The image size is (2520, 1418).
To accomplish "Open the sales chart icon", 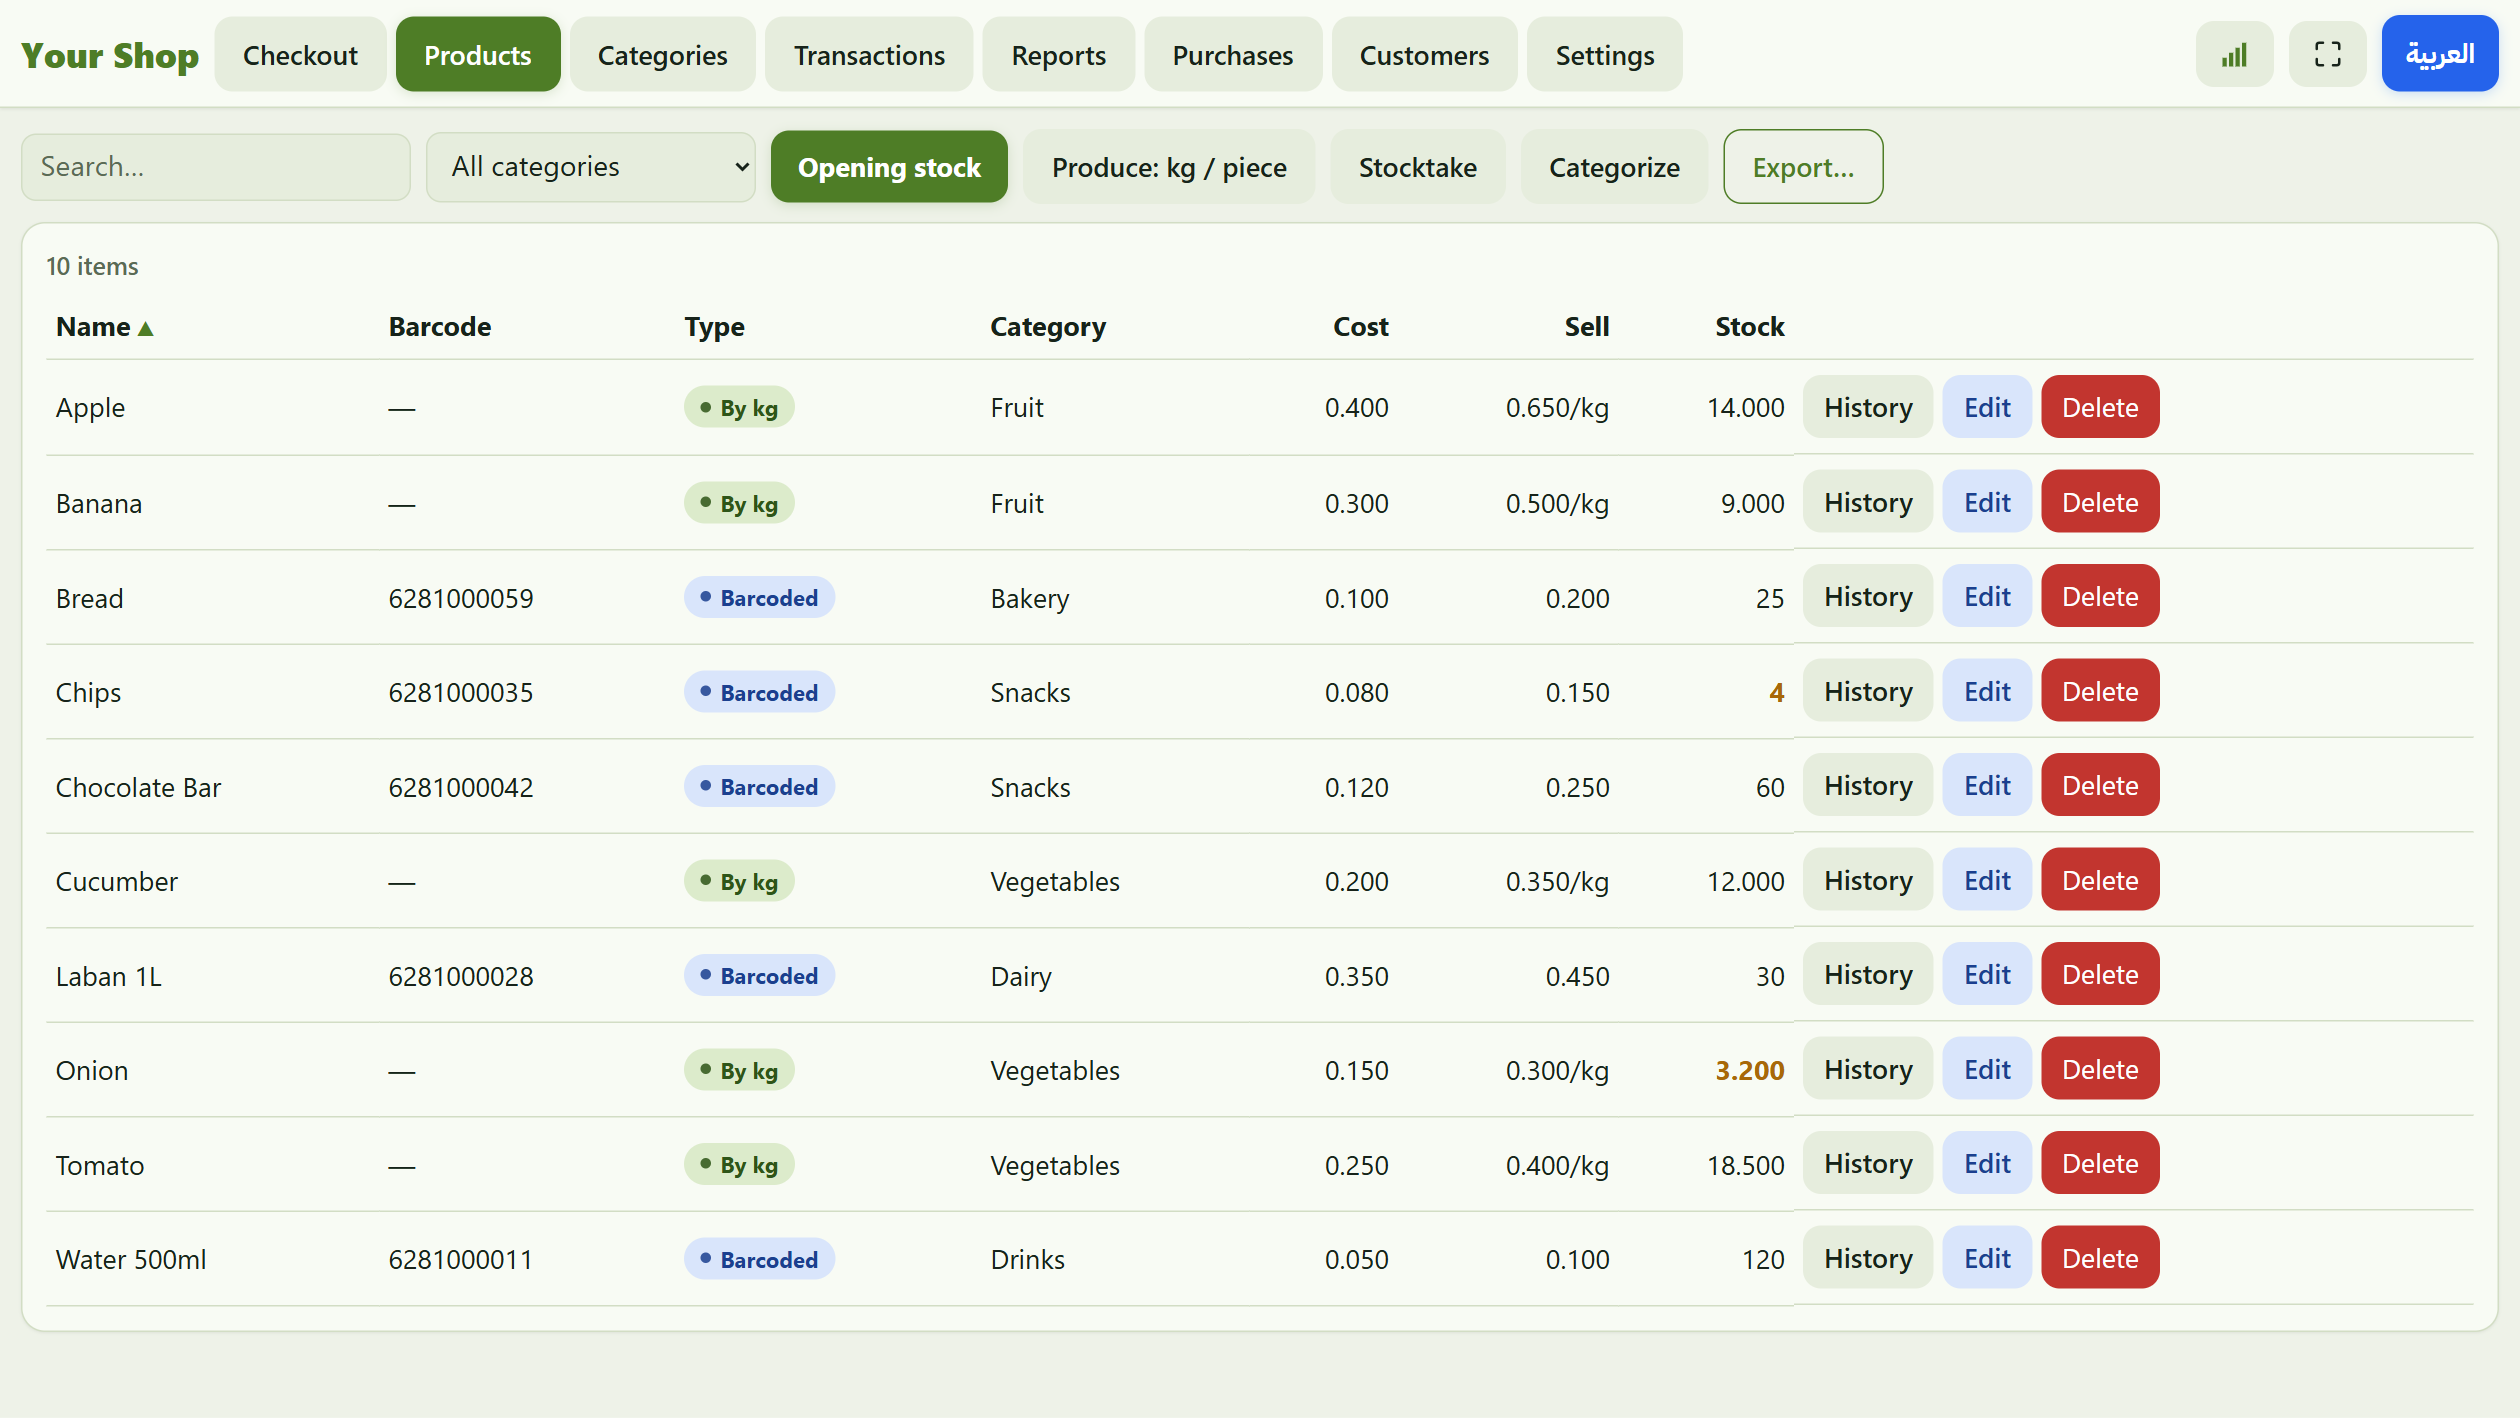I will (x=2234, y=55).
